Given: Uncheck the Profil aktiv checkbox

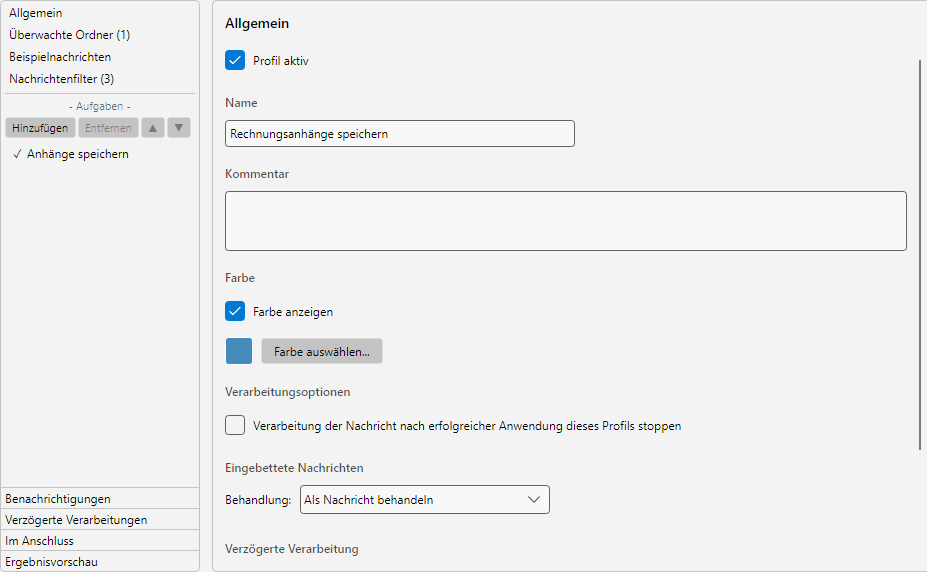Looking at the screenshot, I should tap(235, 60).
